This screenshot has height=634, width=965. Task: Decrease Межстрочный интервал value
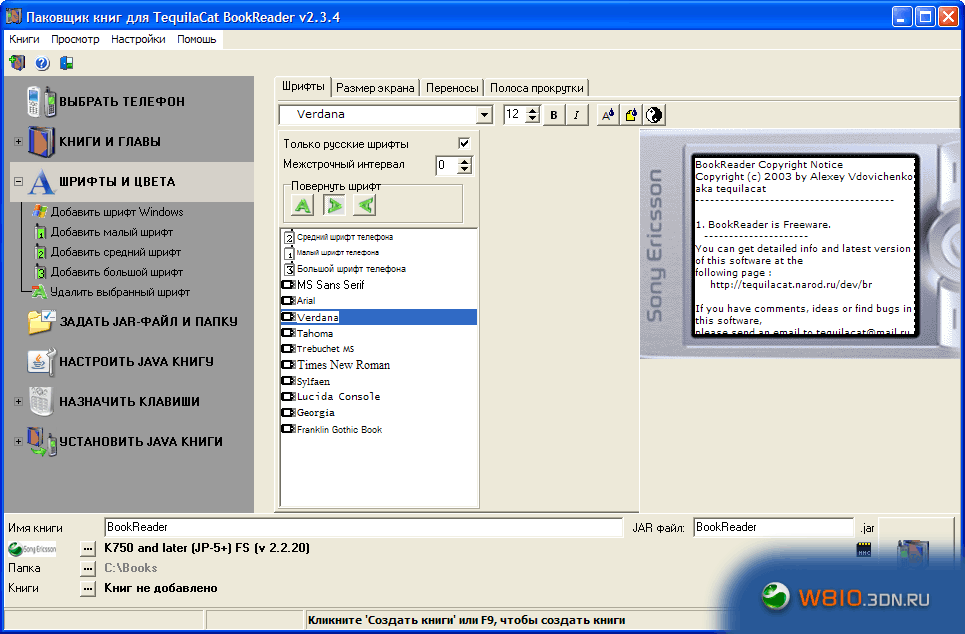465,169
